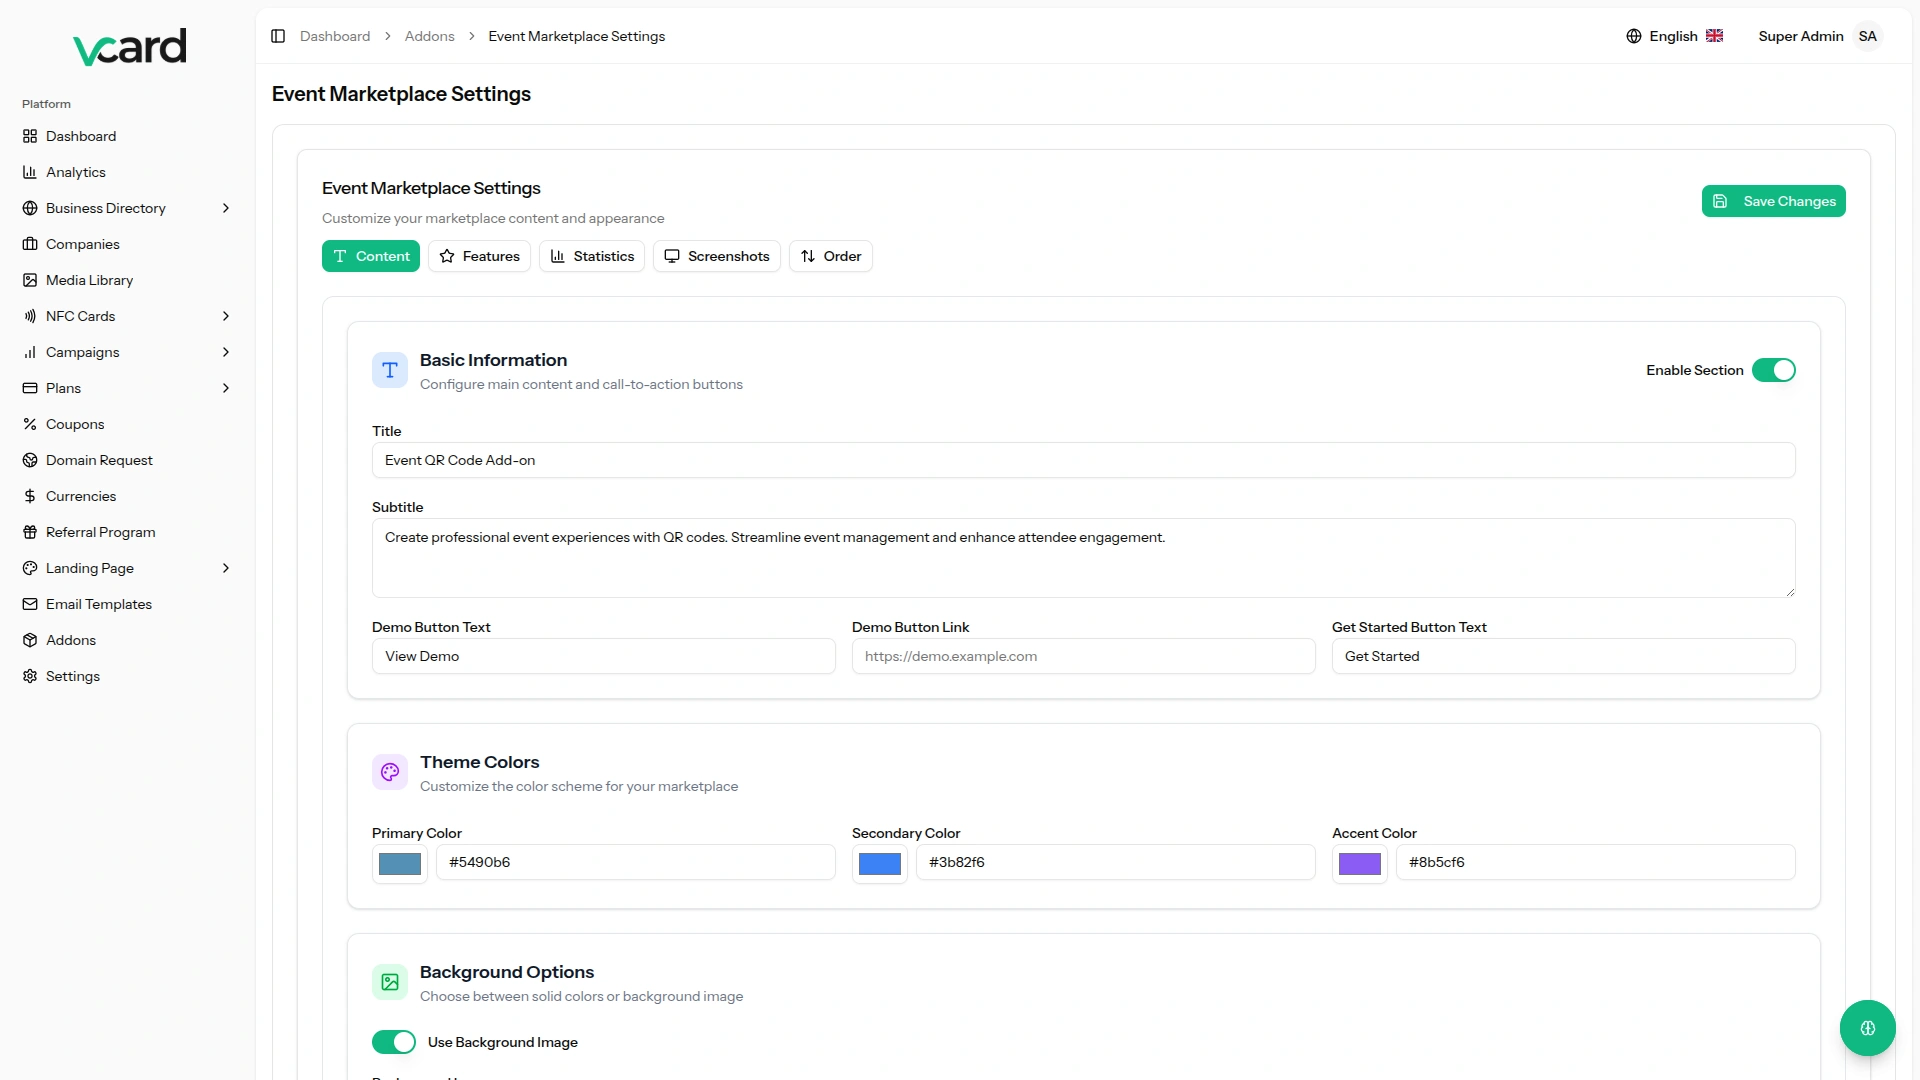Open Referral Program gift icon
The image size is (1920, 1080).
click(x=30, y=532)
